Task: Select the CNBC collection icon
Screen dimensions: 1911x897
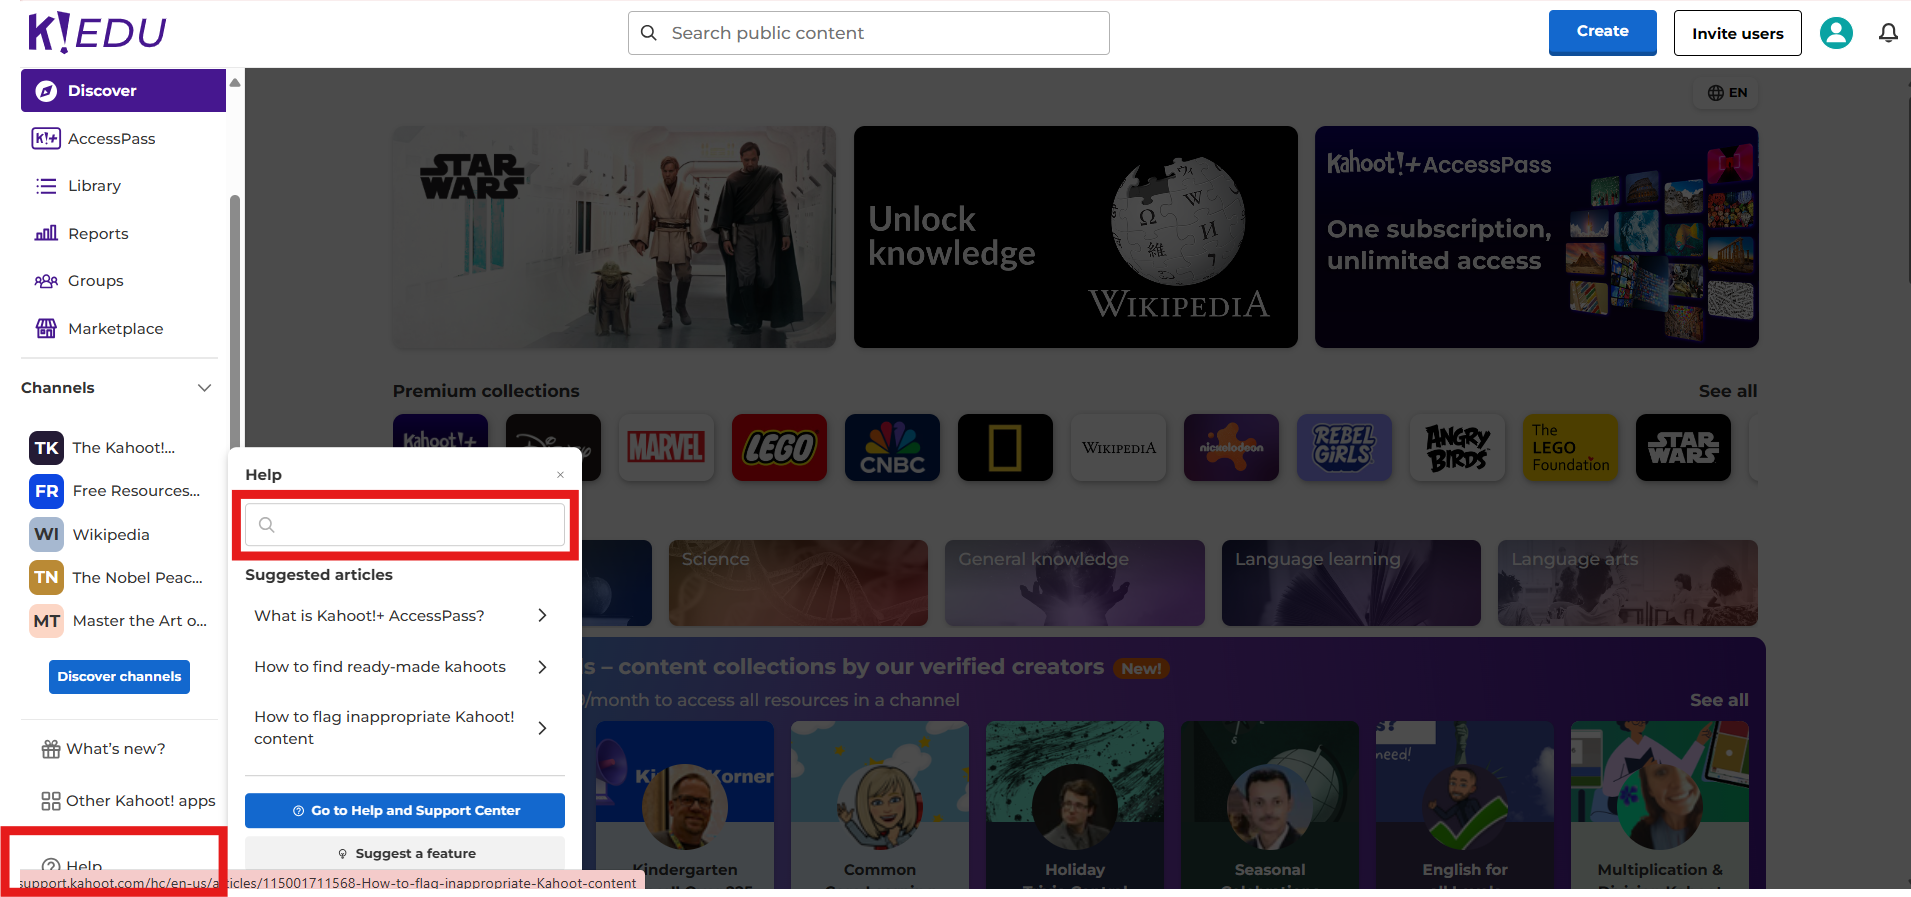Action: (x=891, y=448)
